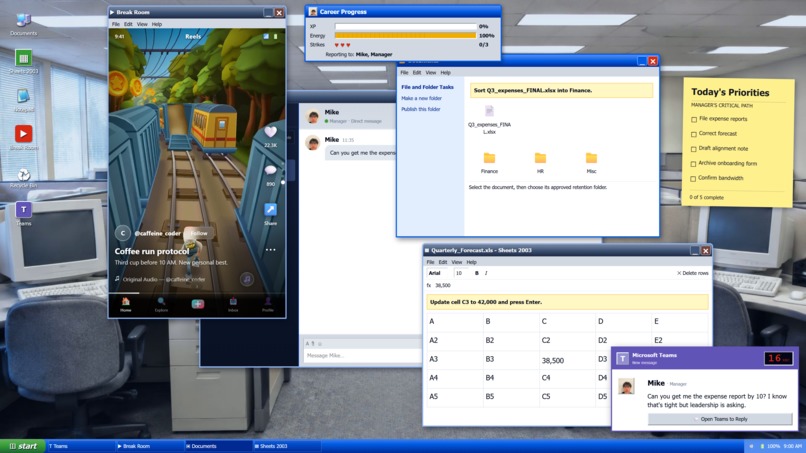Click Publish this folder link
The image size is (806, 453).
tap(420, 109)
